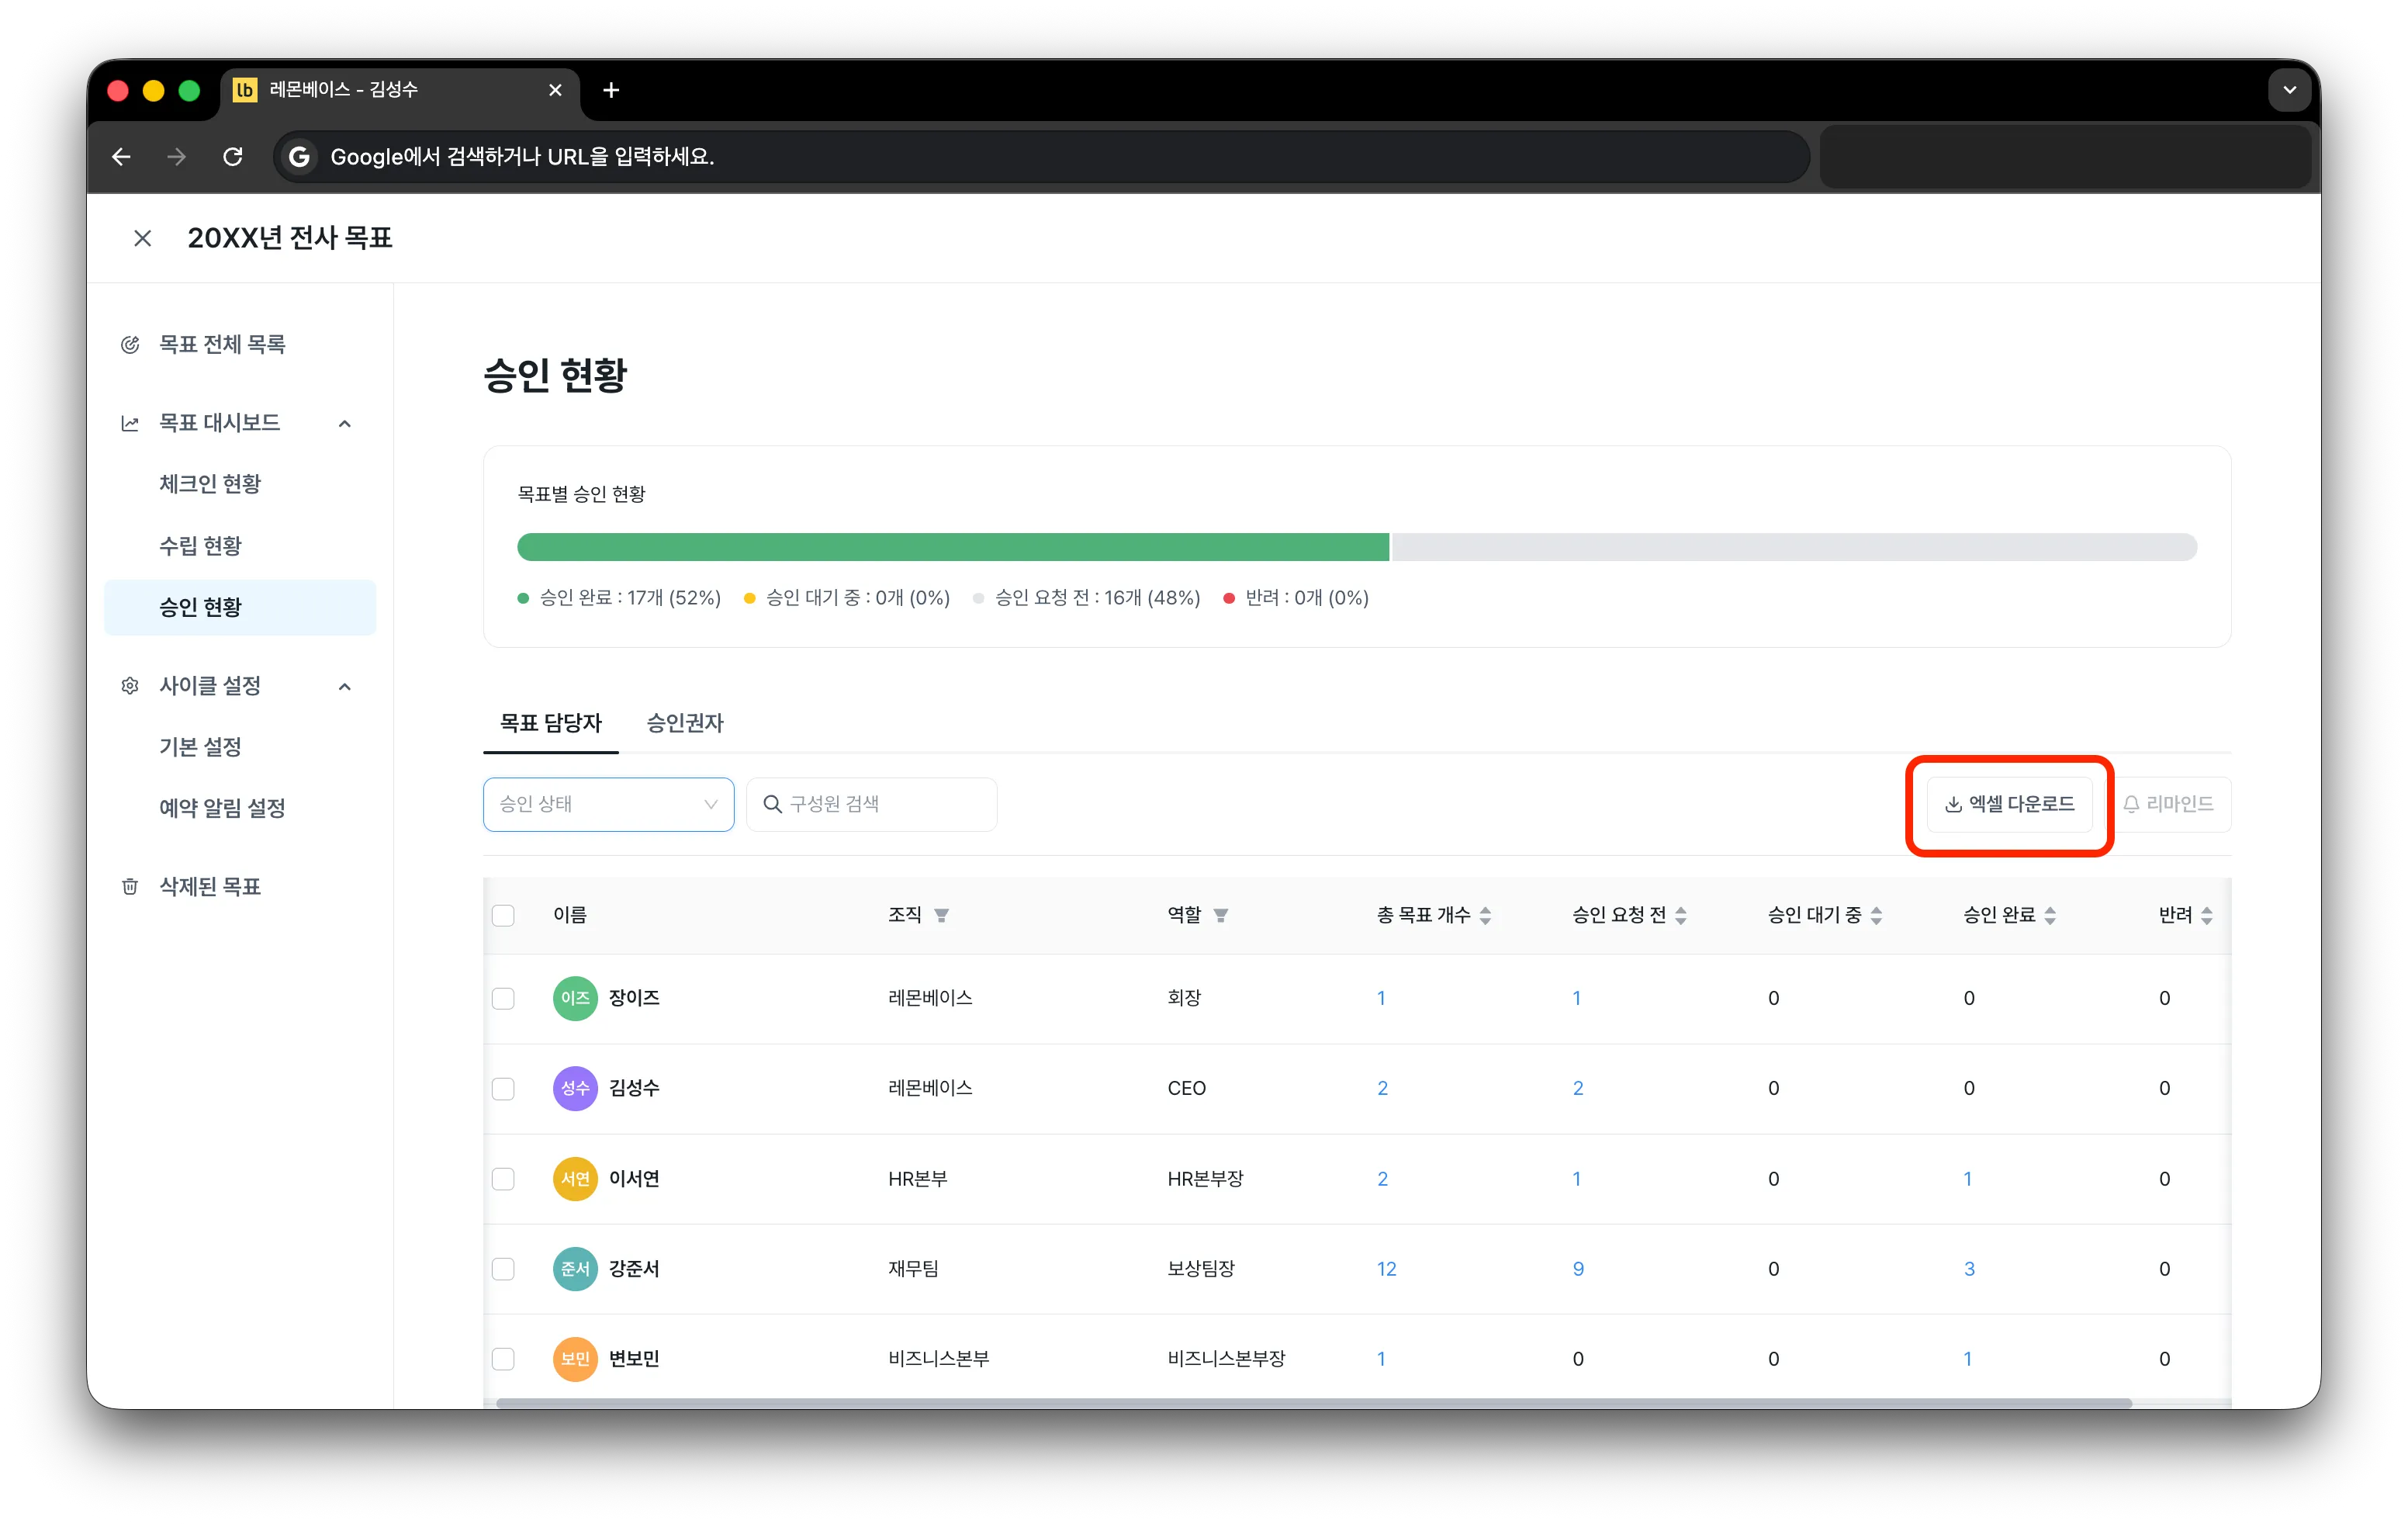This screenshot has width=2408, height=1524.
Task: Click the browser back arrow
Action: click(122, 157)
